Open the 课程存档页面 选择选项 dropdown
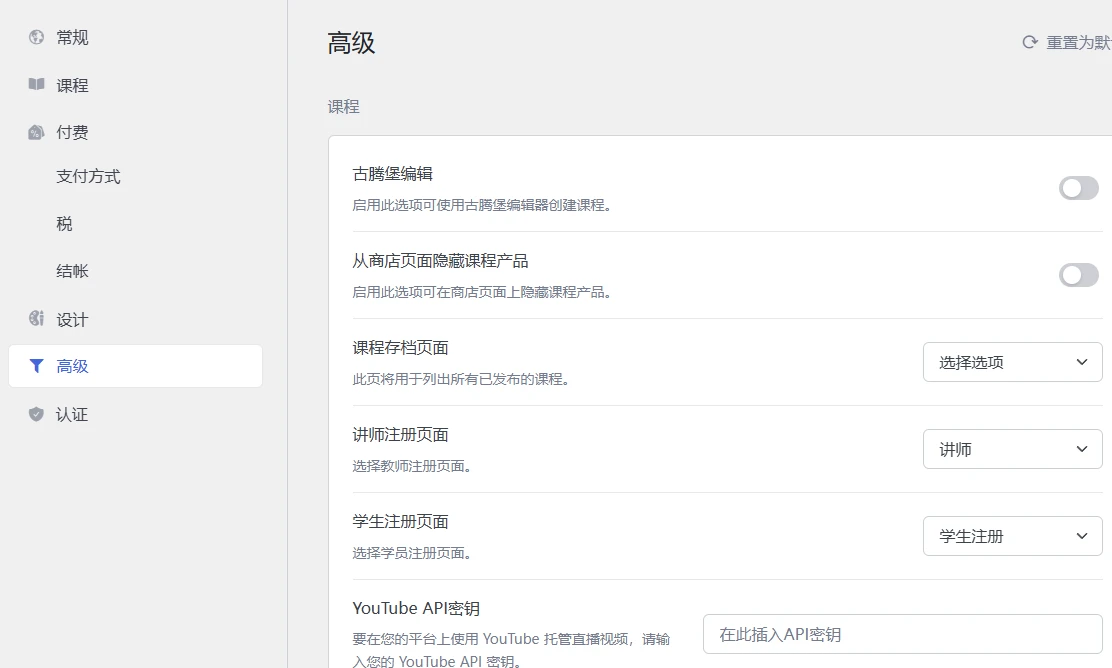This screenshot has width=1112, height=668. point(1012,362)
